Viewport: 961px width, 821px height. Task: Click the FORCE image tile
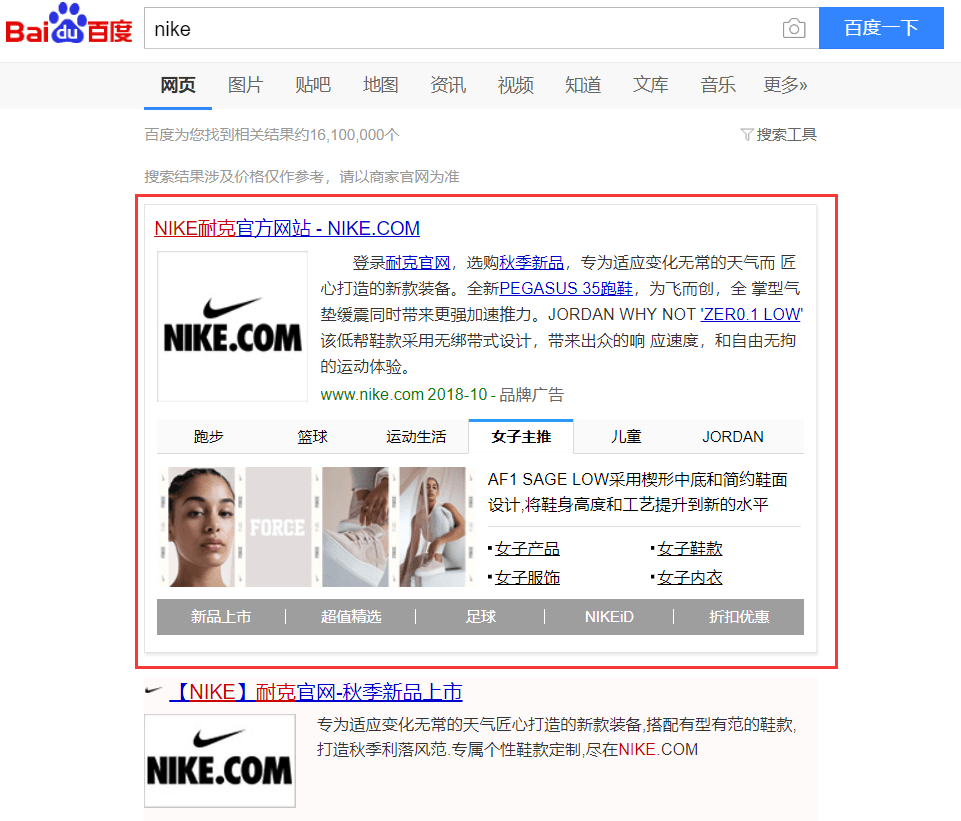click(278, 527)
